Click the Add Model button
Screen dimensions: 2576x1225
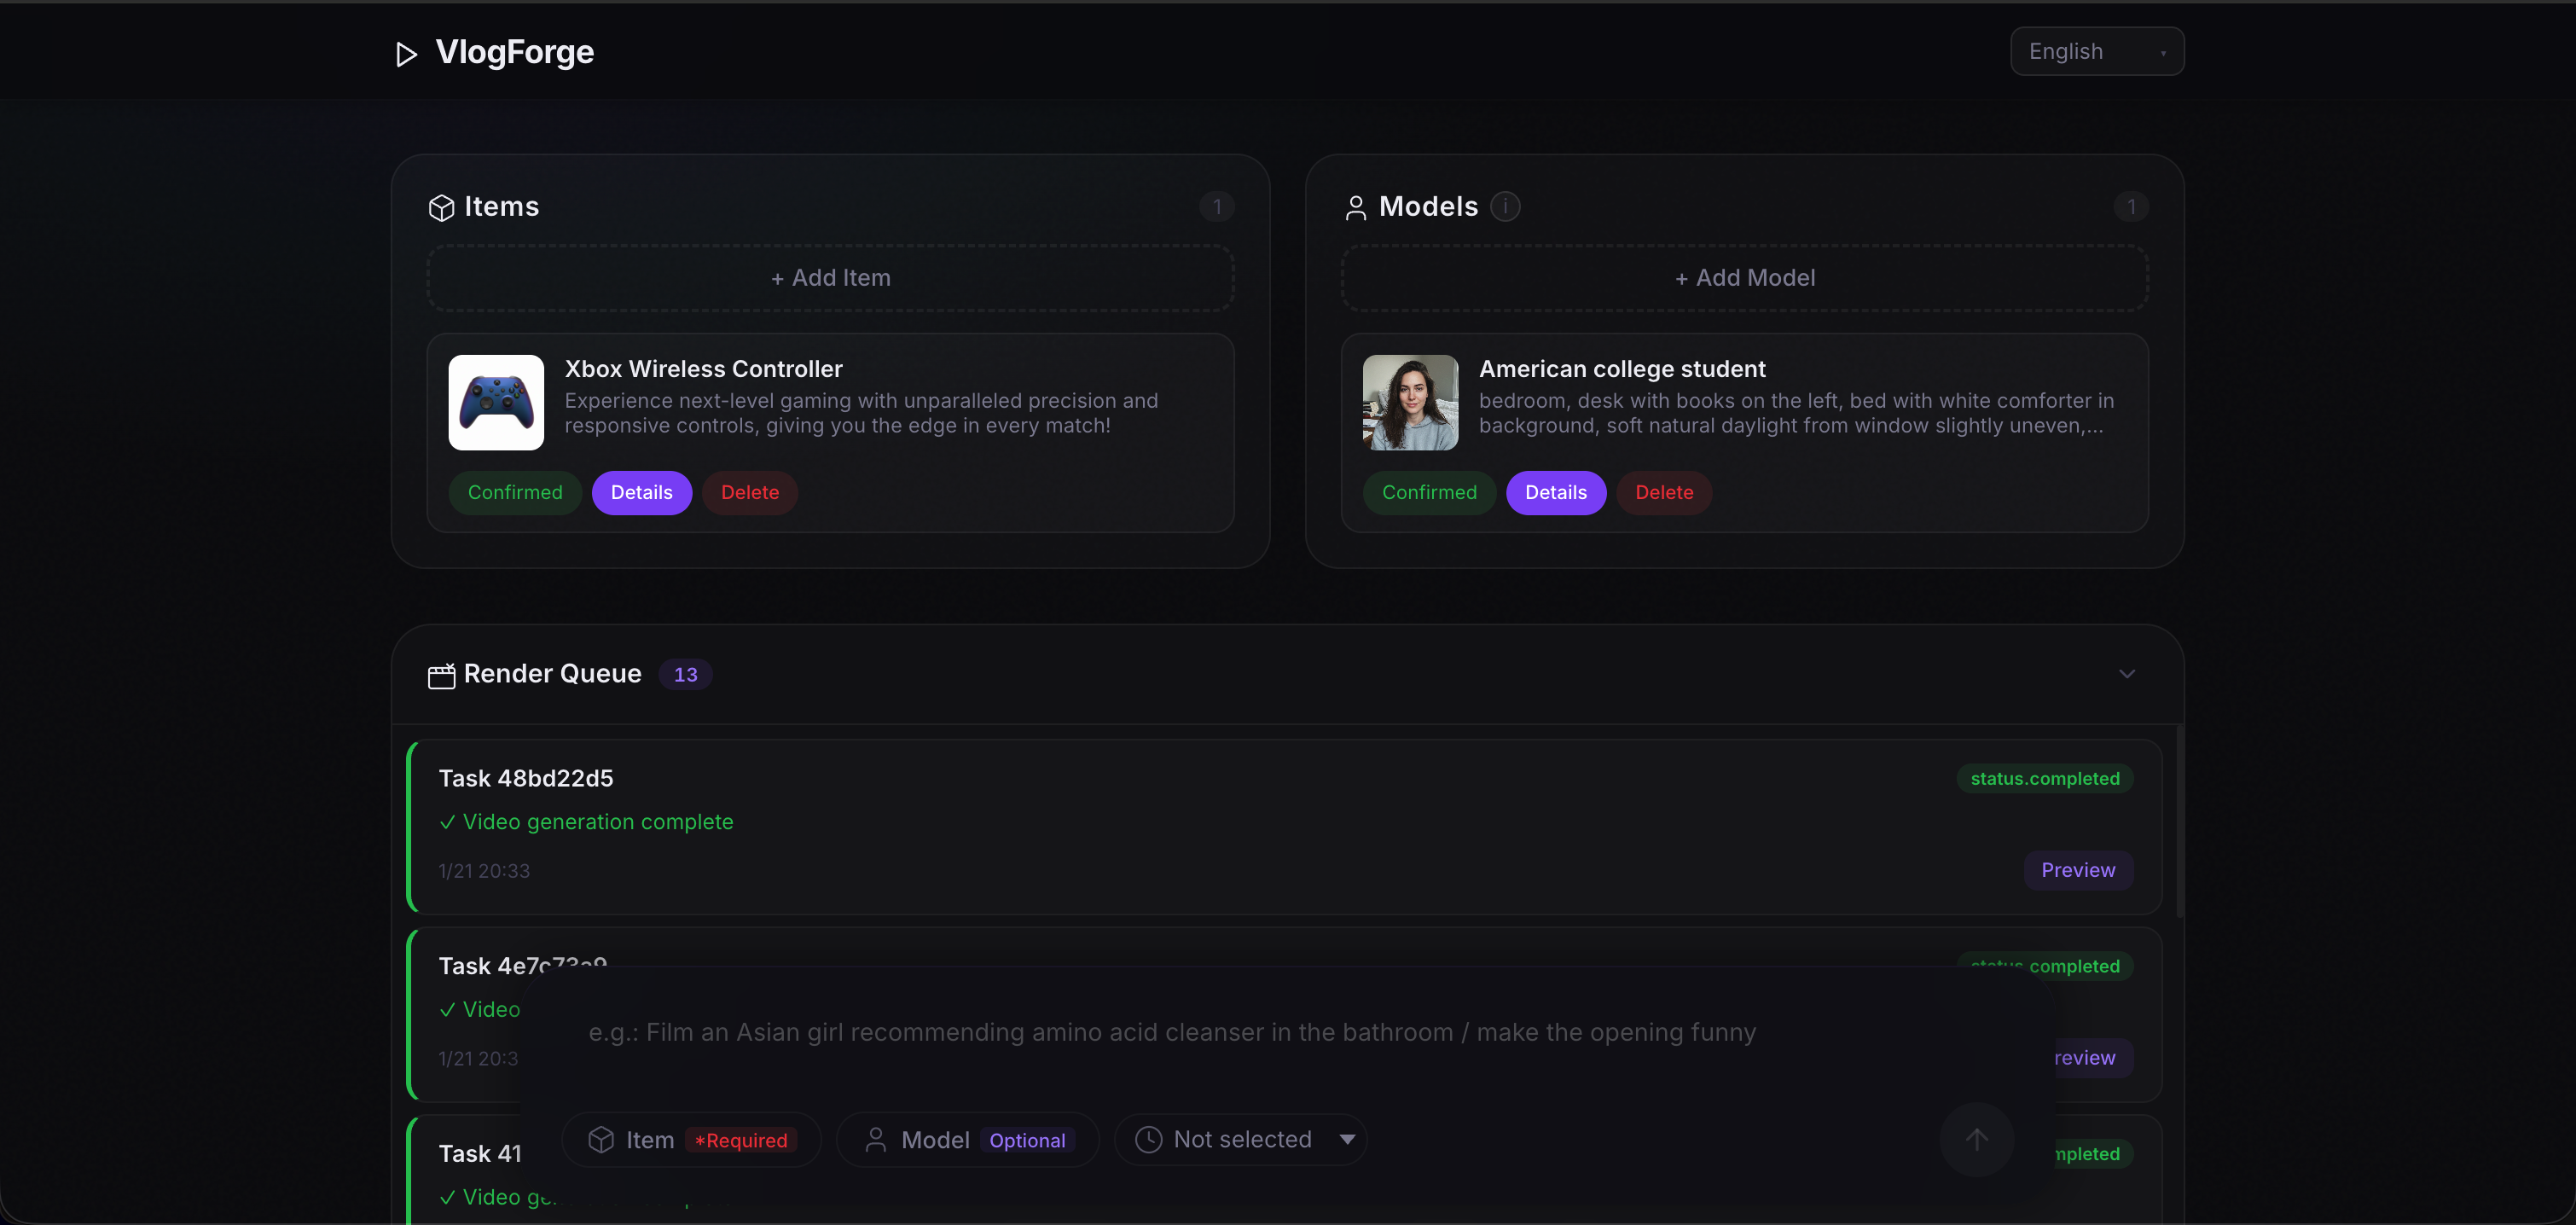tap(1744, 278)
